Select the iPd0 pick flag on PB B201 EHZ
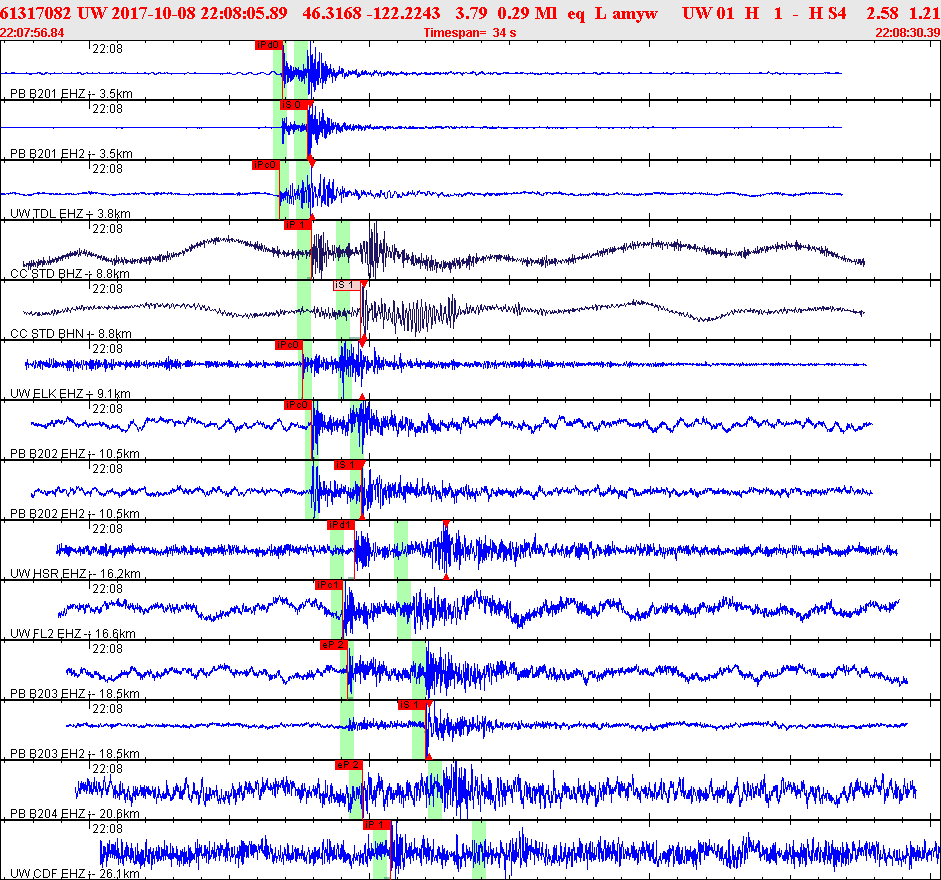Viewport: 941px width, 880px height. 268,45
